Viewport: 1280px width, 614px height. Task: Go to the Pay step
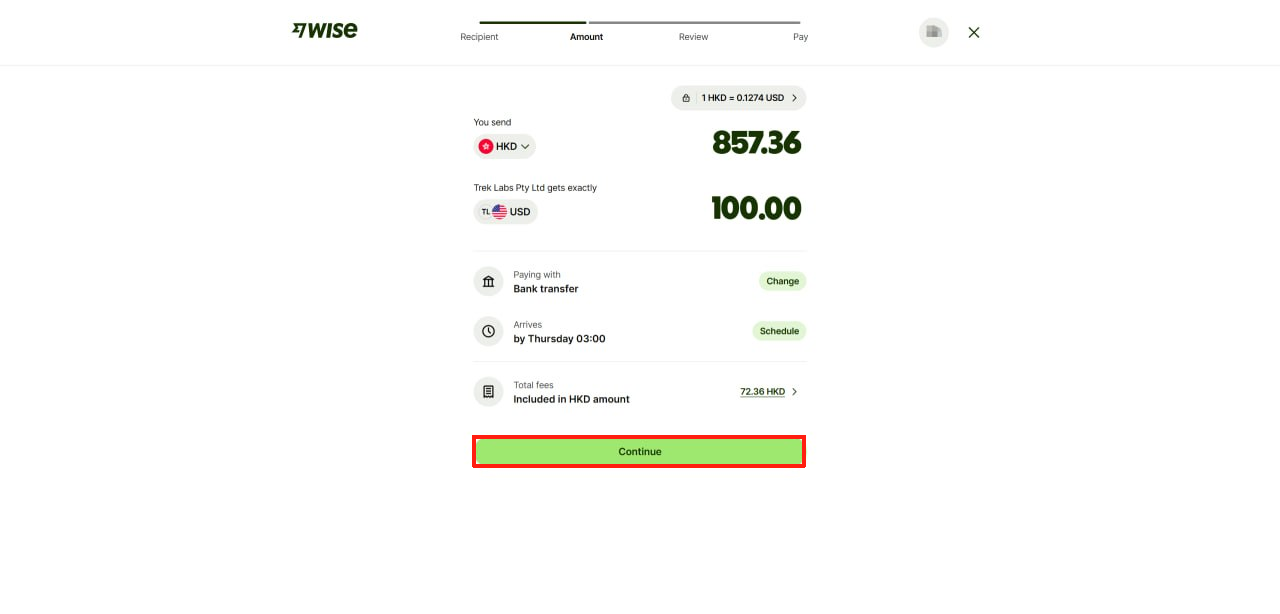tap(800, 37)
